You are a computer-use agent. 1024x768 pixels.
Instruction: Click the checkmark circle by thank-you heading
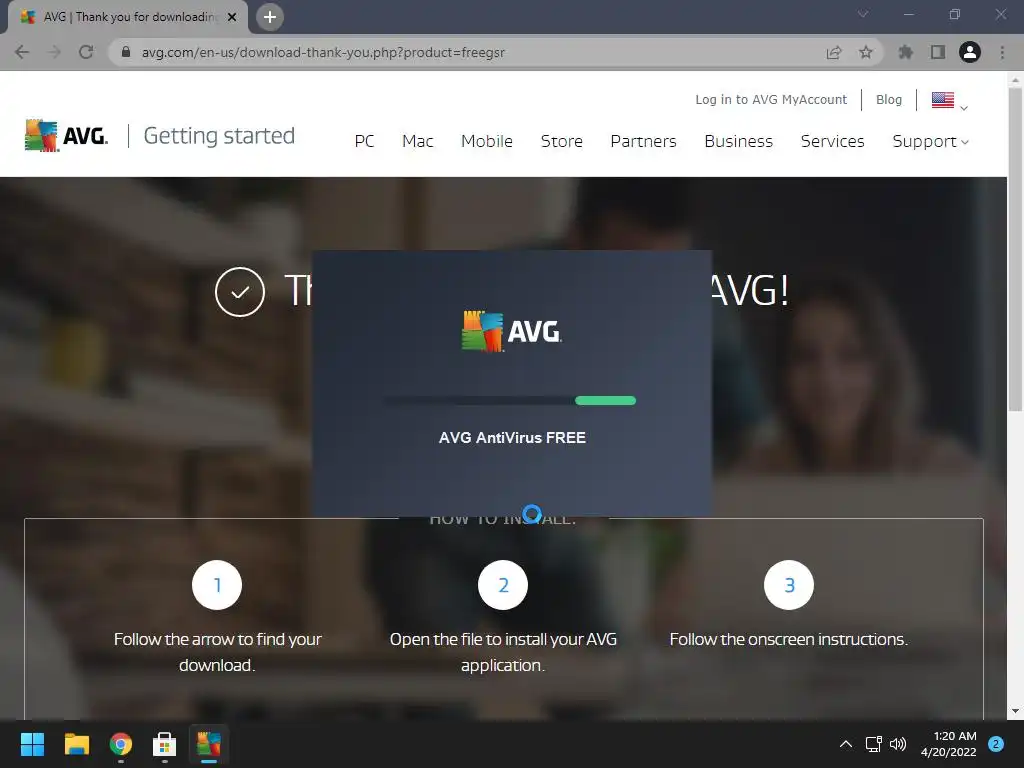(x=240, y=292)
